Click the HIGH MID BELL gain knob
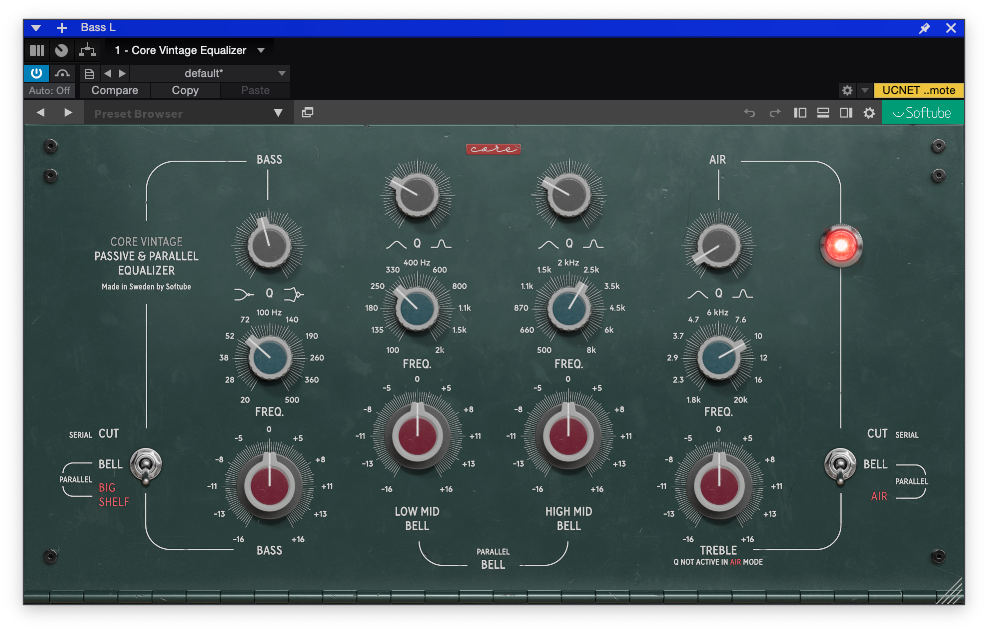This screenshot has height=632, width=988. 568,435
